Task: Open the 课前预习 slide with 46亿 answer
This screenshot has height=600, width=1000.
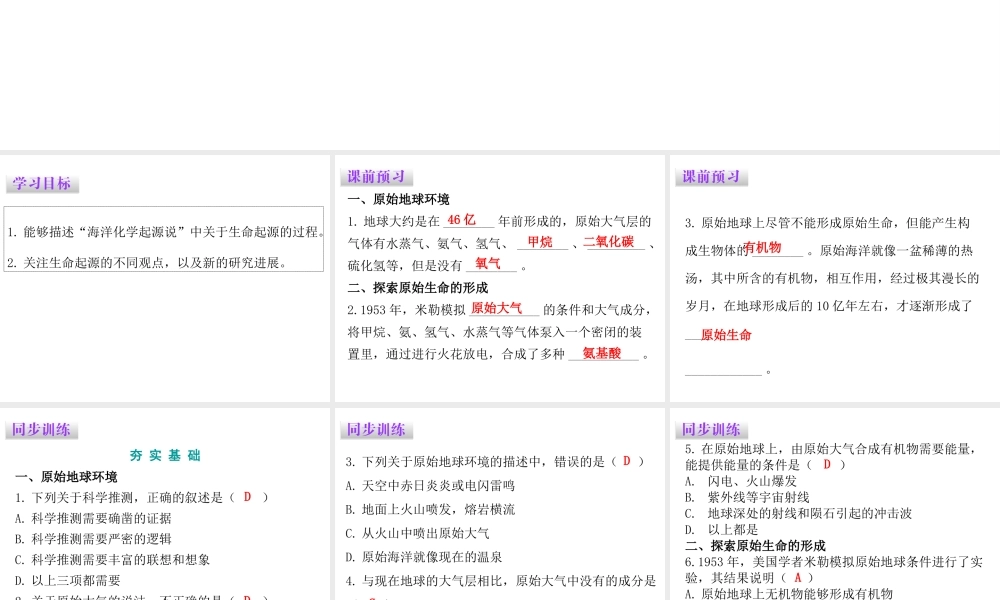Action: tap(499, 278)
